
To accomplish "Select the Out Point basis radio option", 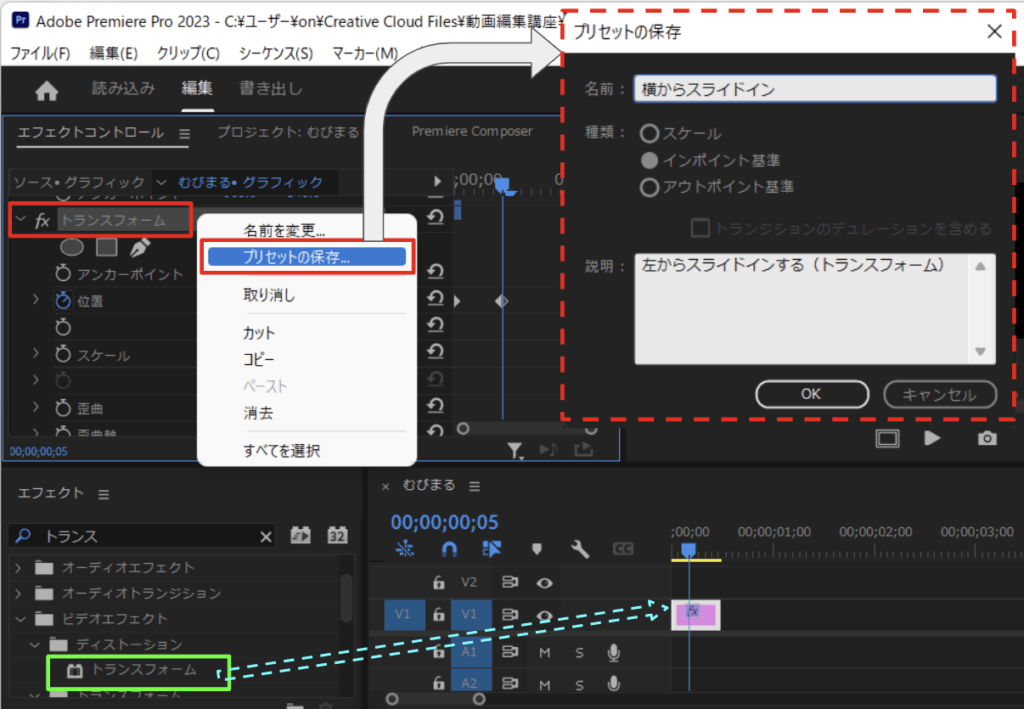I will [x=650, y=187].
